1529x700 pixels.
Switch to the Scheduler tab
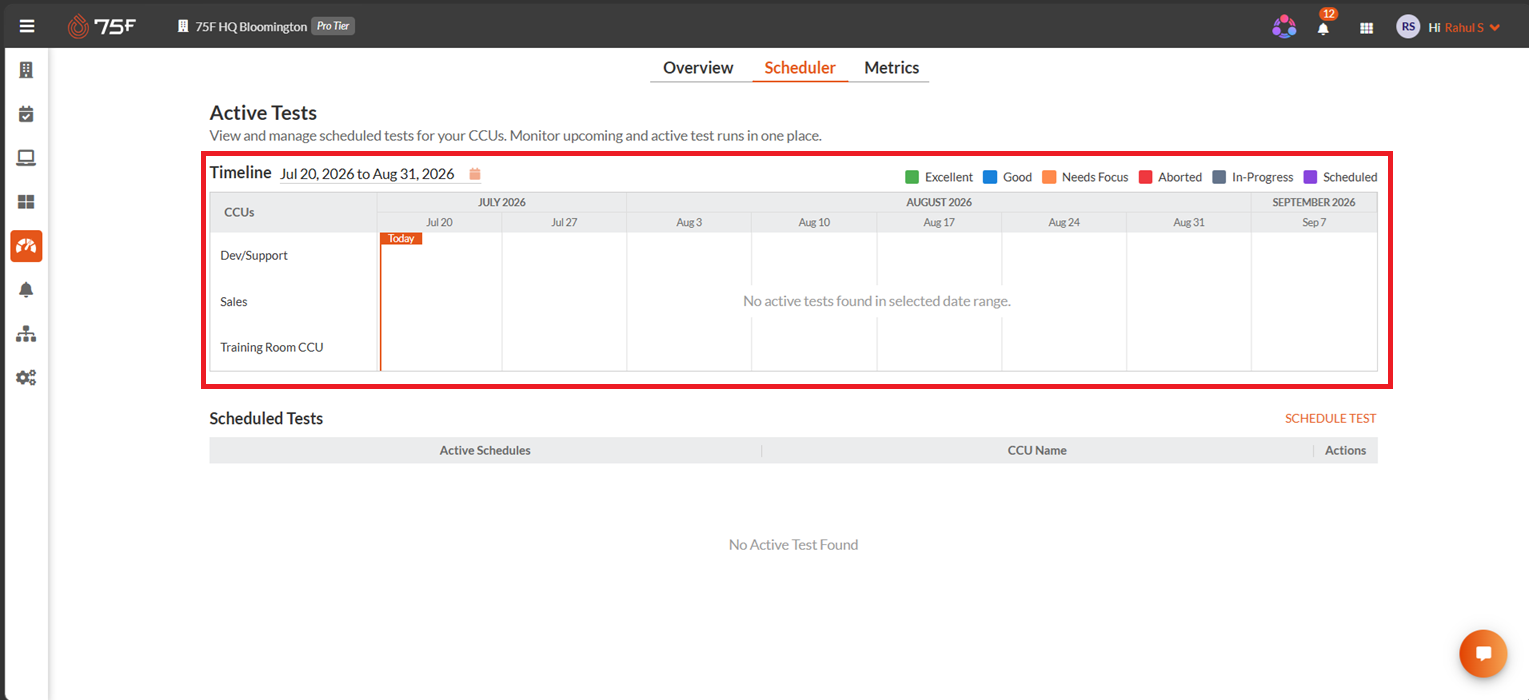[800, 68]
